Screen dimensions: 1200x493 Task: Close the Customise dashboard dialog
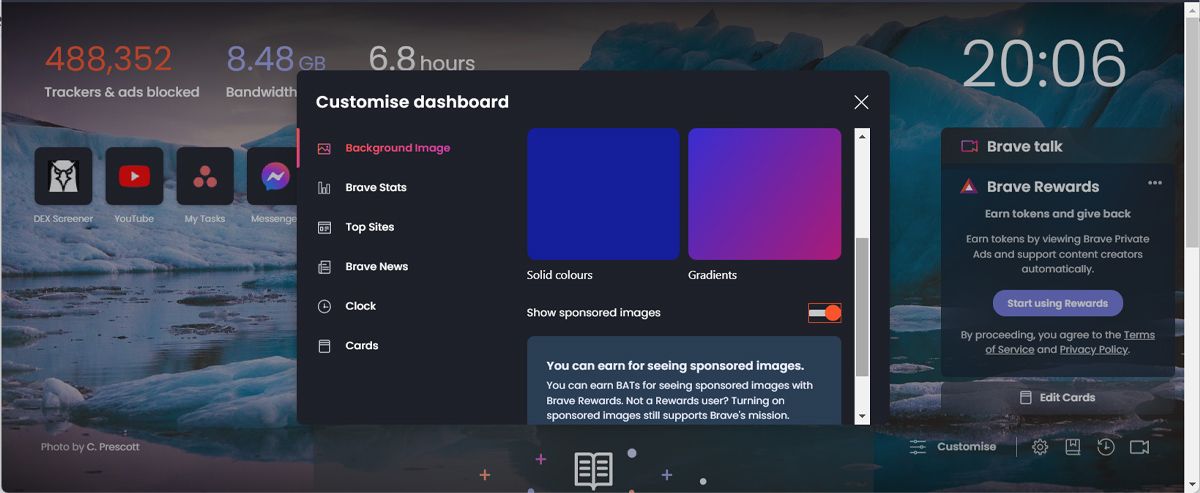(861, 102)
